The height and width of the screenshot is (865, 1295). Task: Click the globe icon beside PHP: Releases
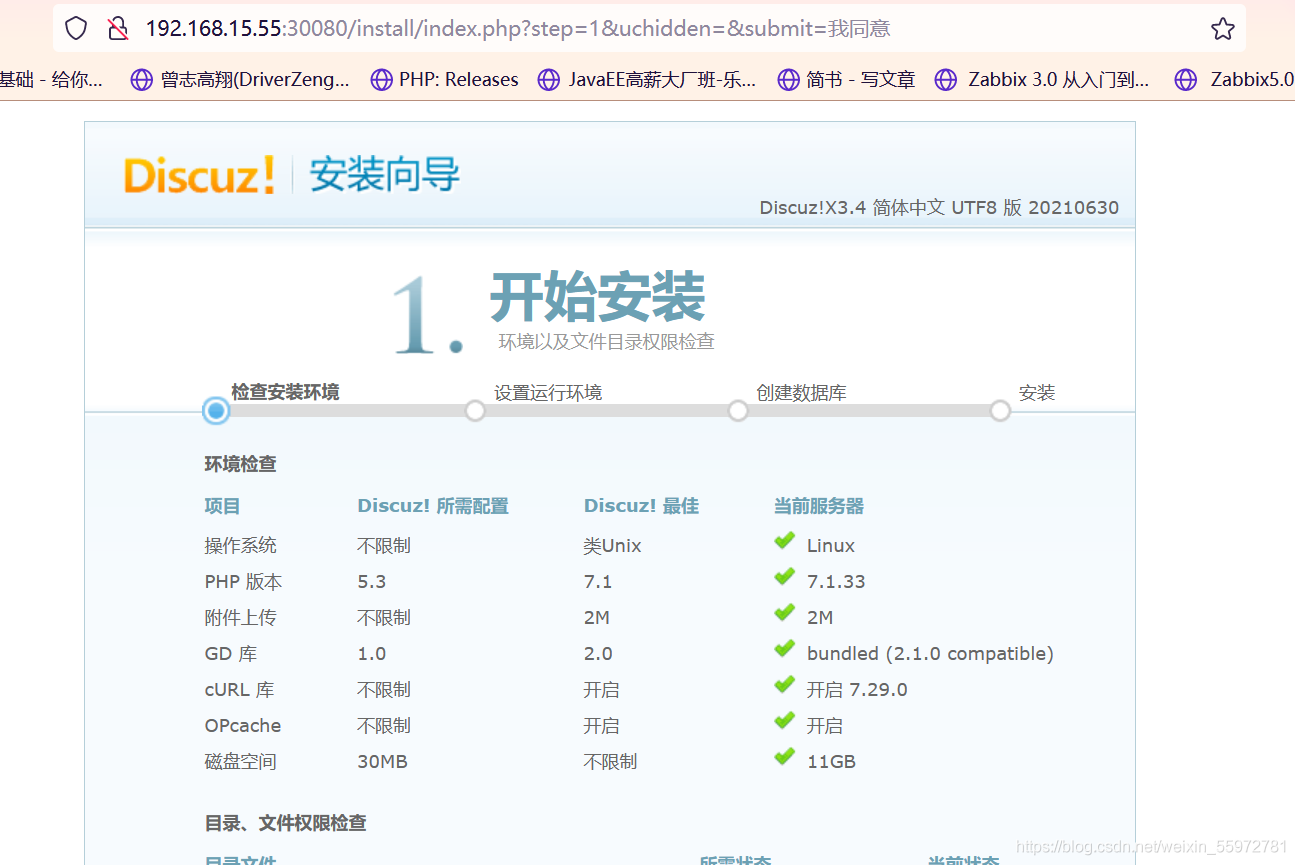coord(381,80)
